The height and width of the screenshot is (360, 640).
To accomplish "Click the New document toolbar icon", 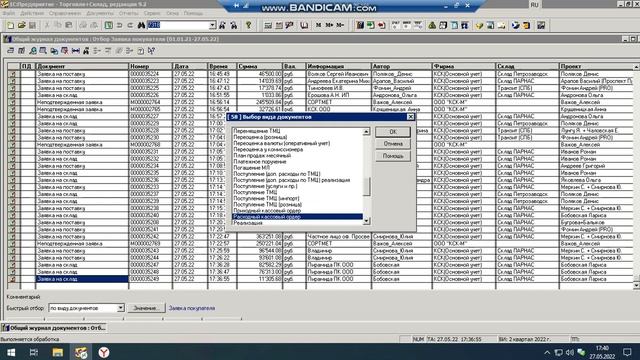I will [11, 25].
